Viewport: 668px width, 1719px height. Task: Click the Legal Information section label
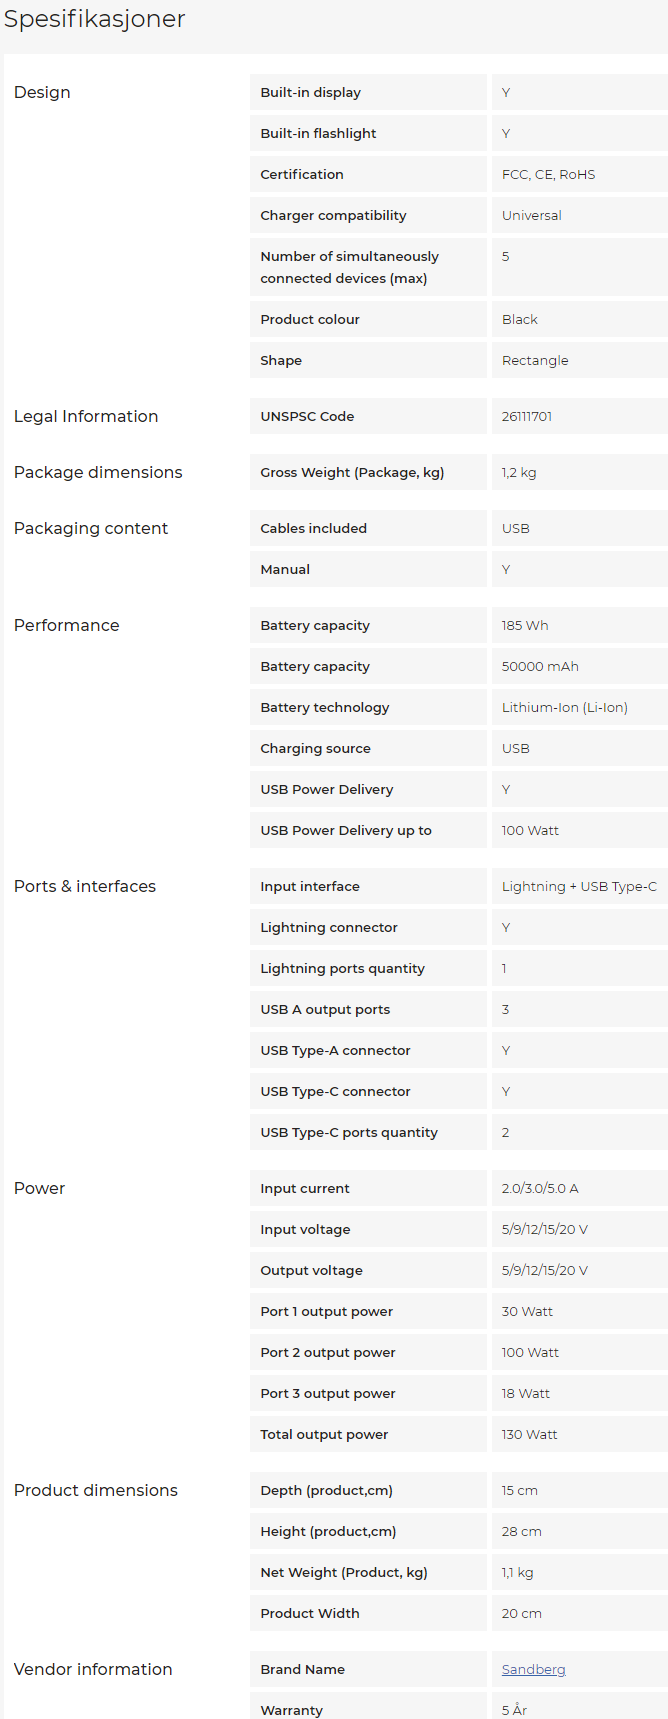(x=86, y=416)
